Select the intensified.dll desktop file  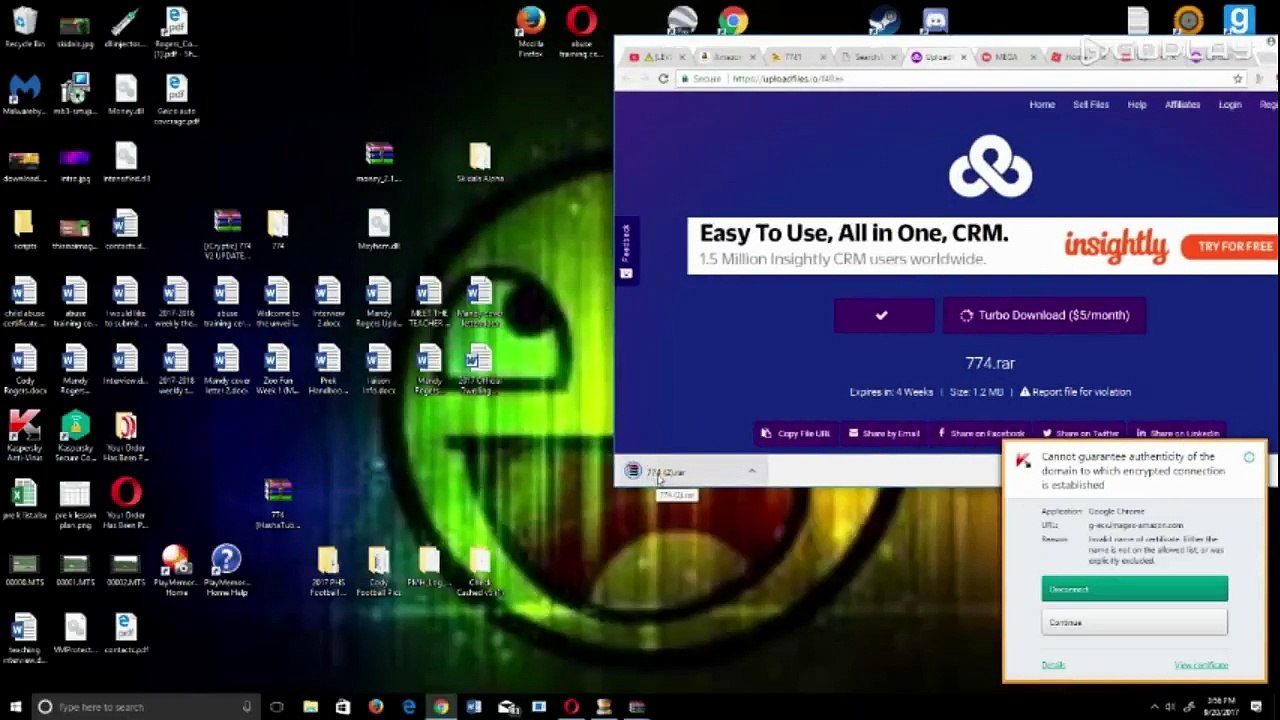click(125, 163)
